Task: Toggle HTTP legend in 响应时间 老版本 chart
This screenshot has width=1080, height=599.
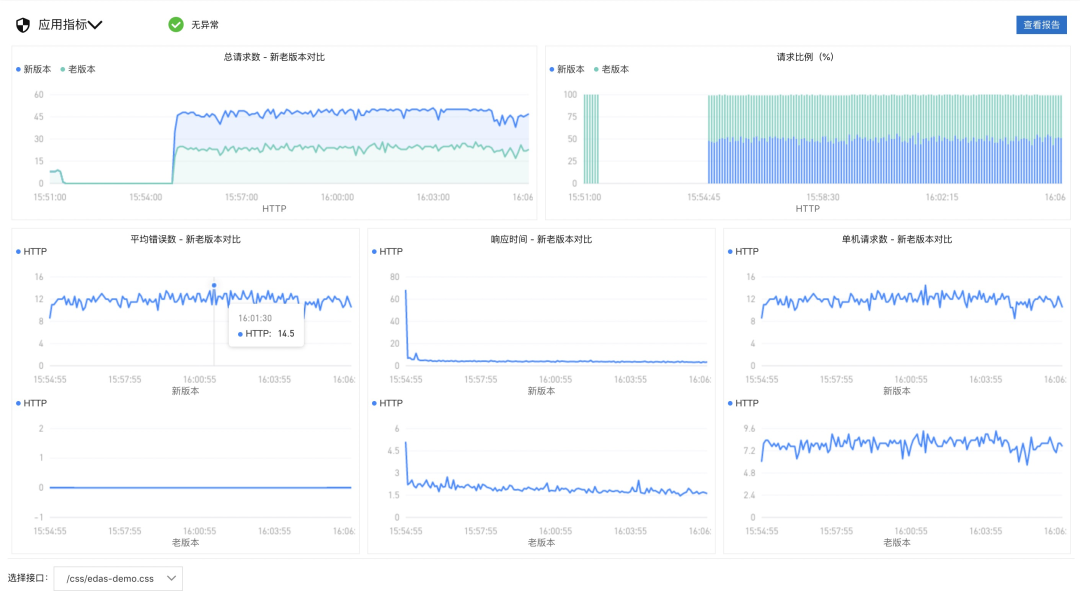Action: tap(388, 403)
